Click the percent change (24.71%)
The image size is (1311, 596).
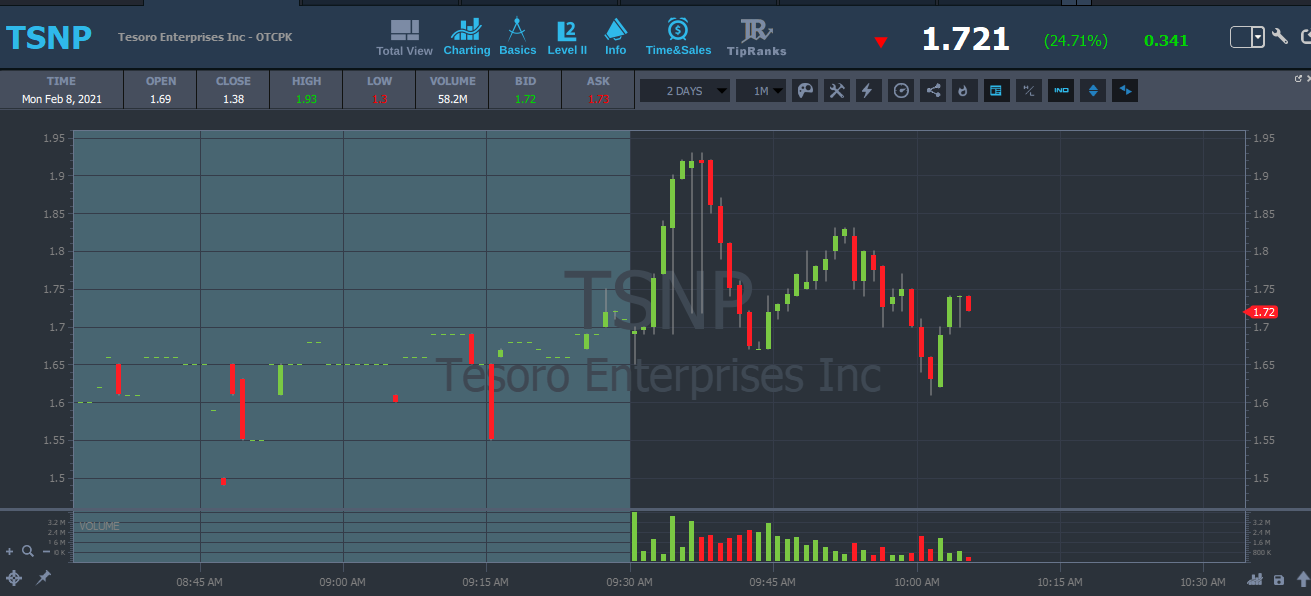point(1075,41)
